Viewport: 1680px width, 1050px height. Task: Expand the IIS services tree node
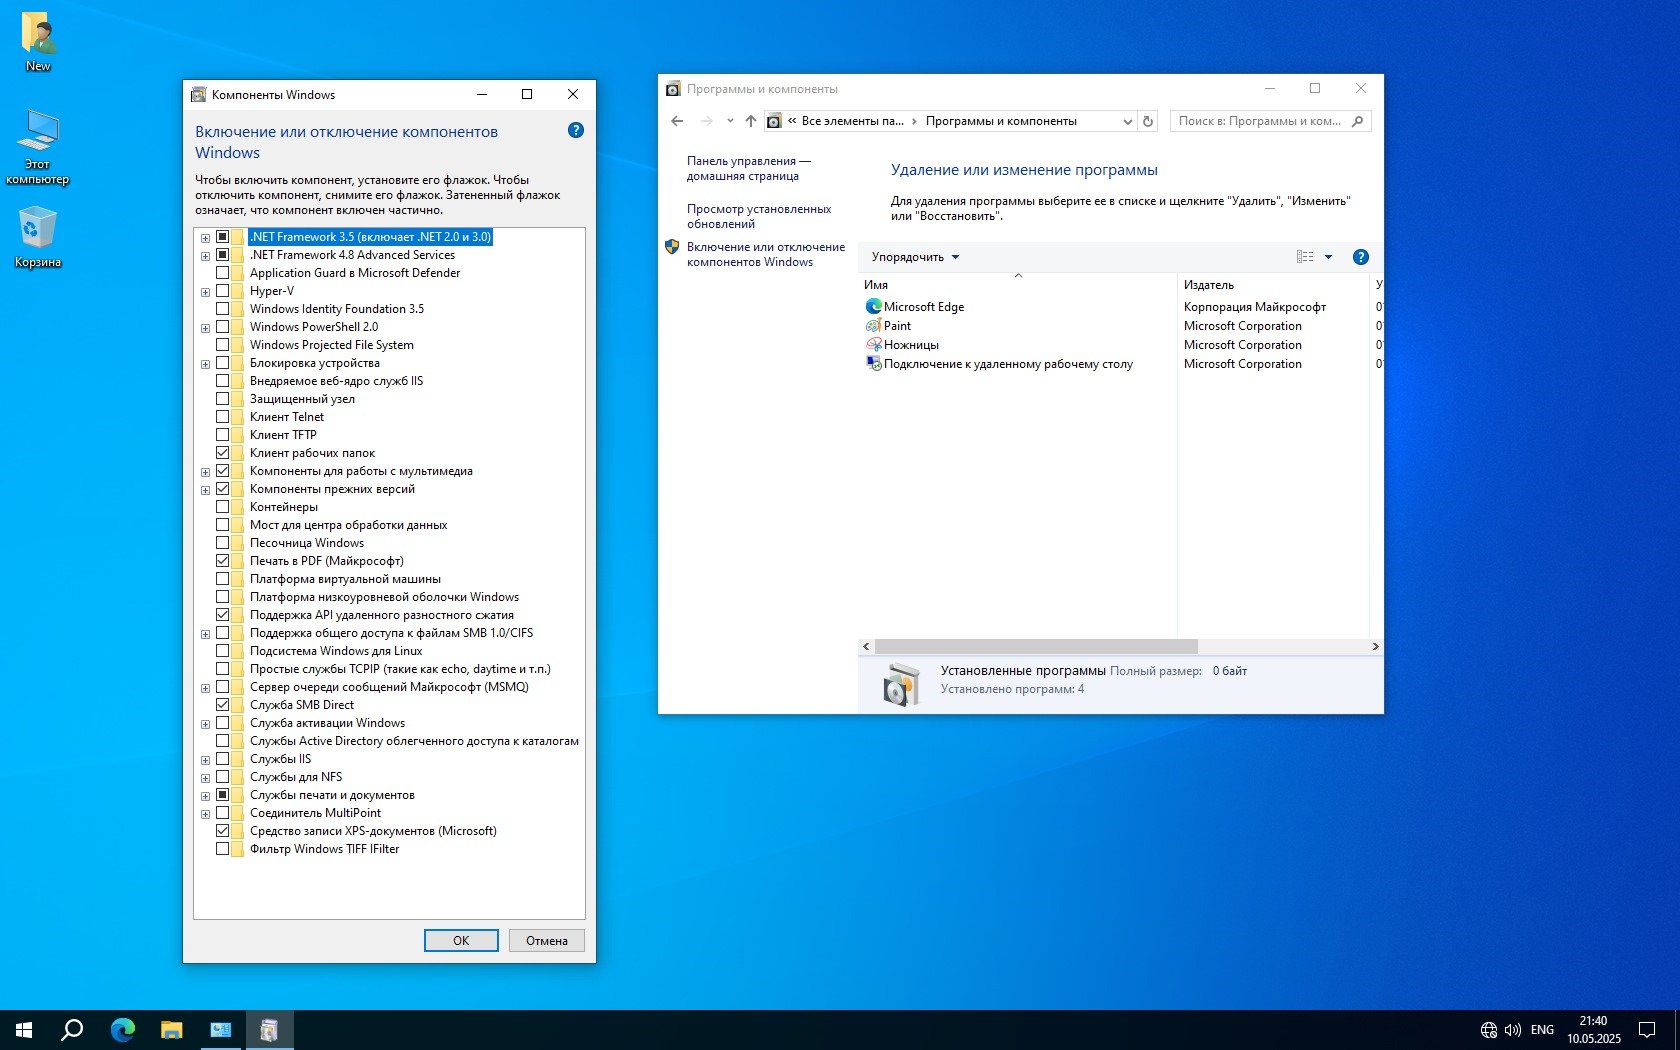coord(205,760)
